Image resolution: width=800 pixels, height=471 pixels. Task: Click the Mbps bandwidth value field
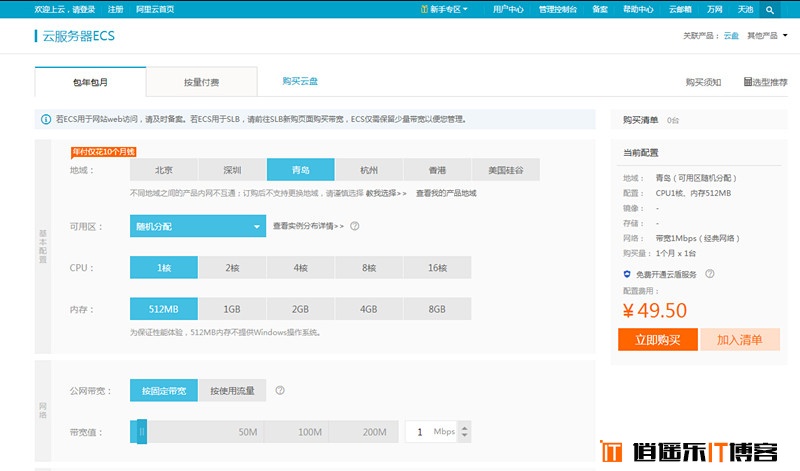(x=432, y=432)
